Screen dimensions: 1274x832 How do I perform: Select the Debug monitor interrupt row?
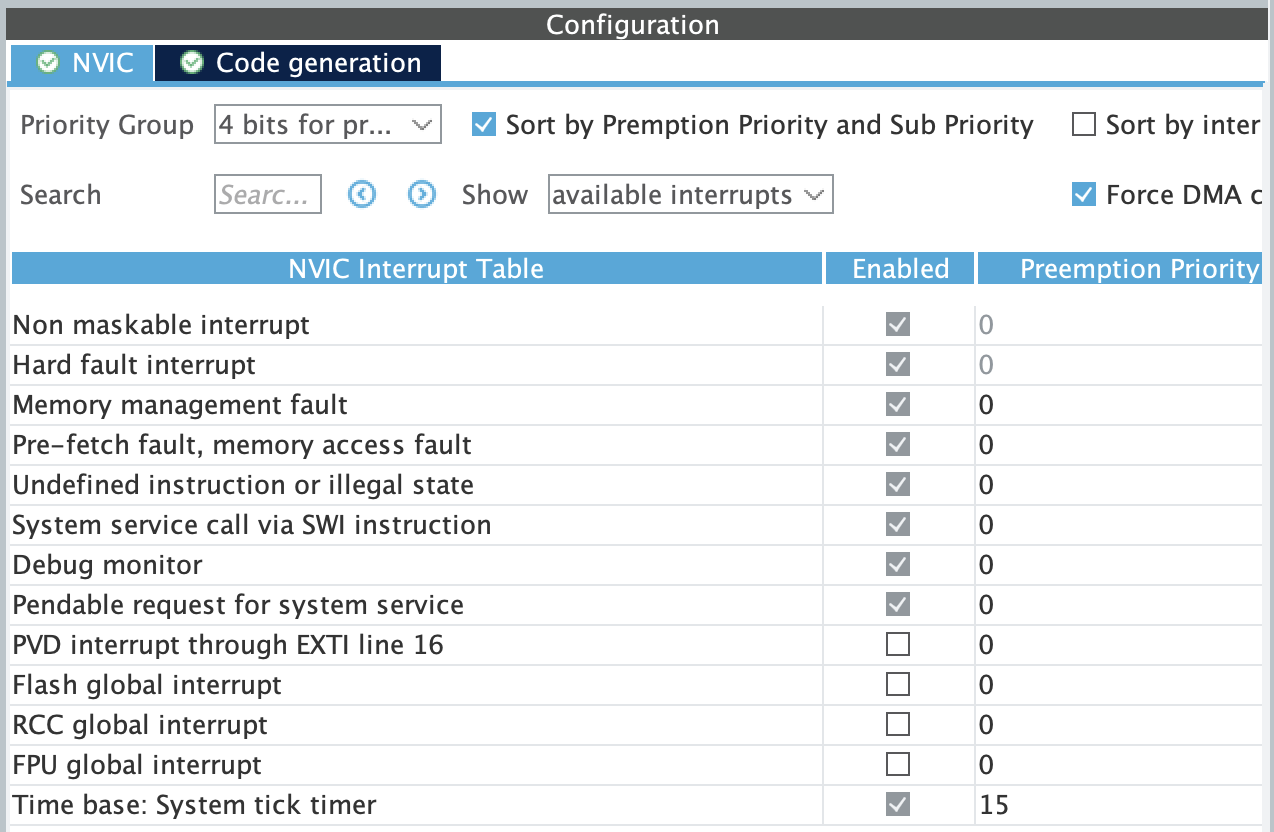[108, 565]
